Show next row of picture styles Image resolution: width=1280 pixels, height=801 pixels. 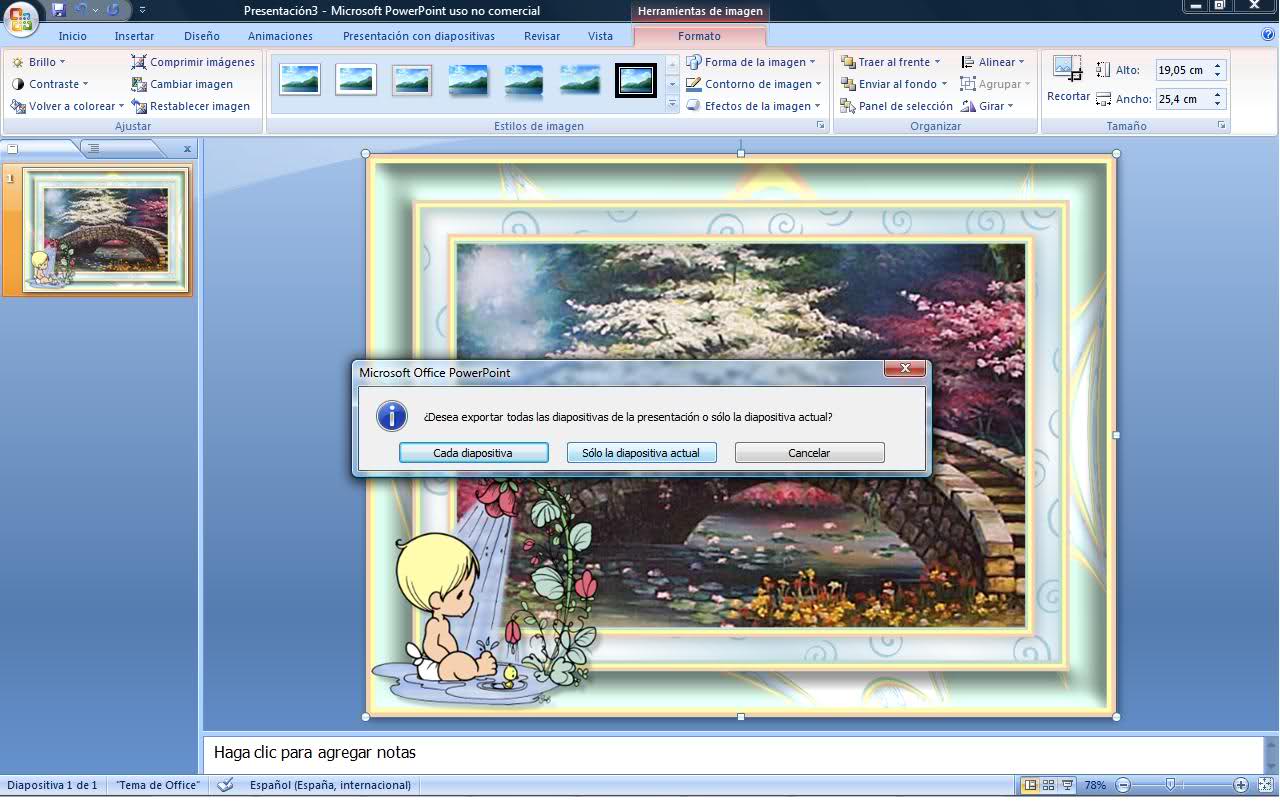pyautogui.click(x=672, y=84)
